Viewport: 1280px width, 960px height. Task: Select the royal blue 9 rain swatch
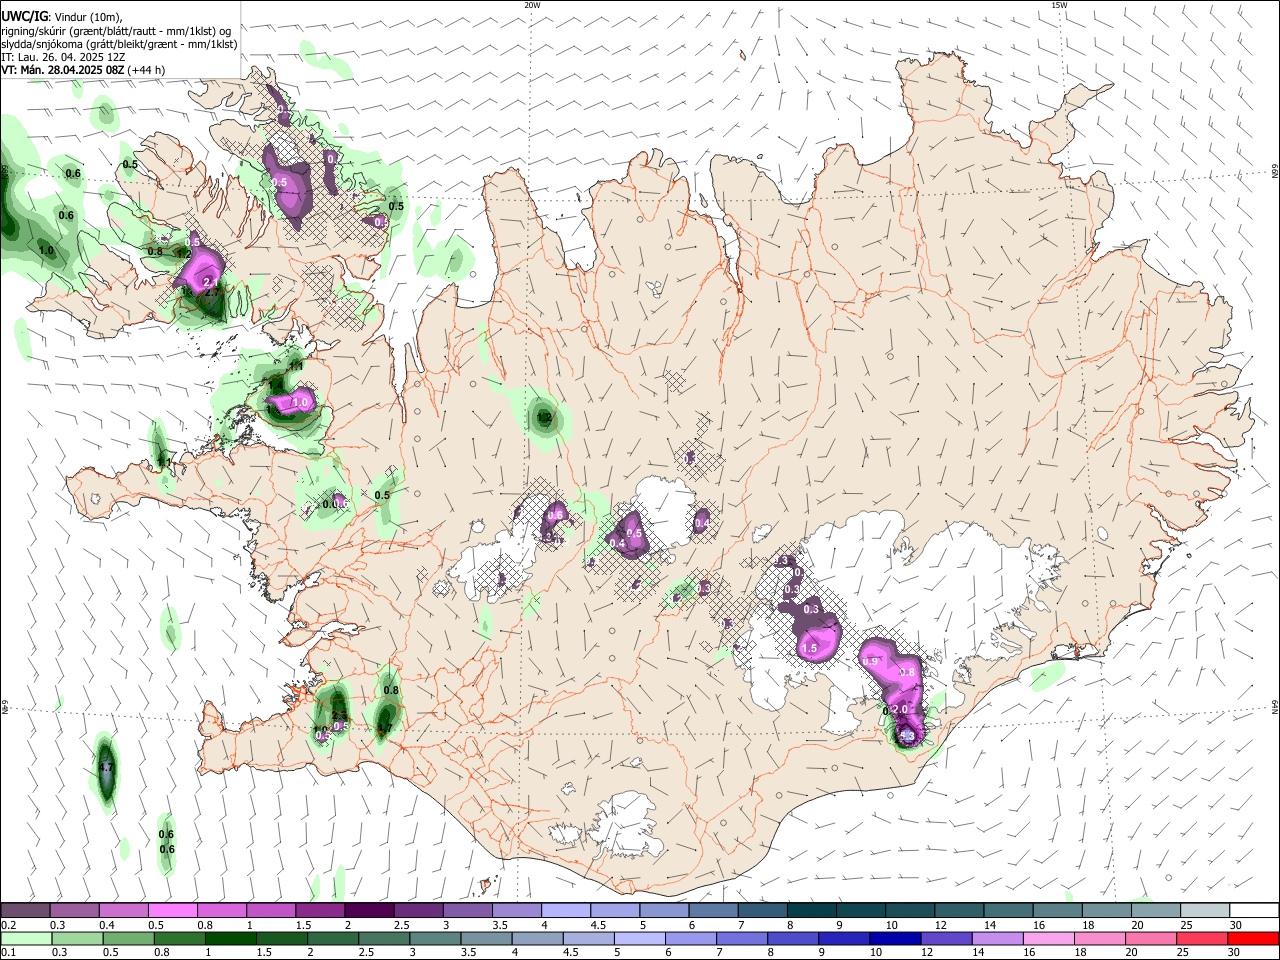coord(844,938)
